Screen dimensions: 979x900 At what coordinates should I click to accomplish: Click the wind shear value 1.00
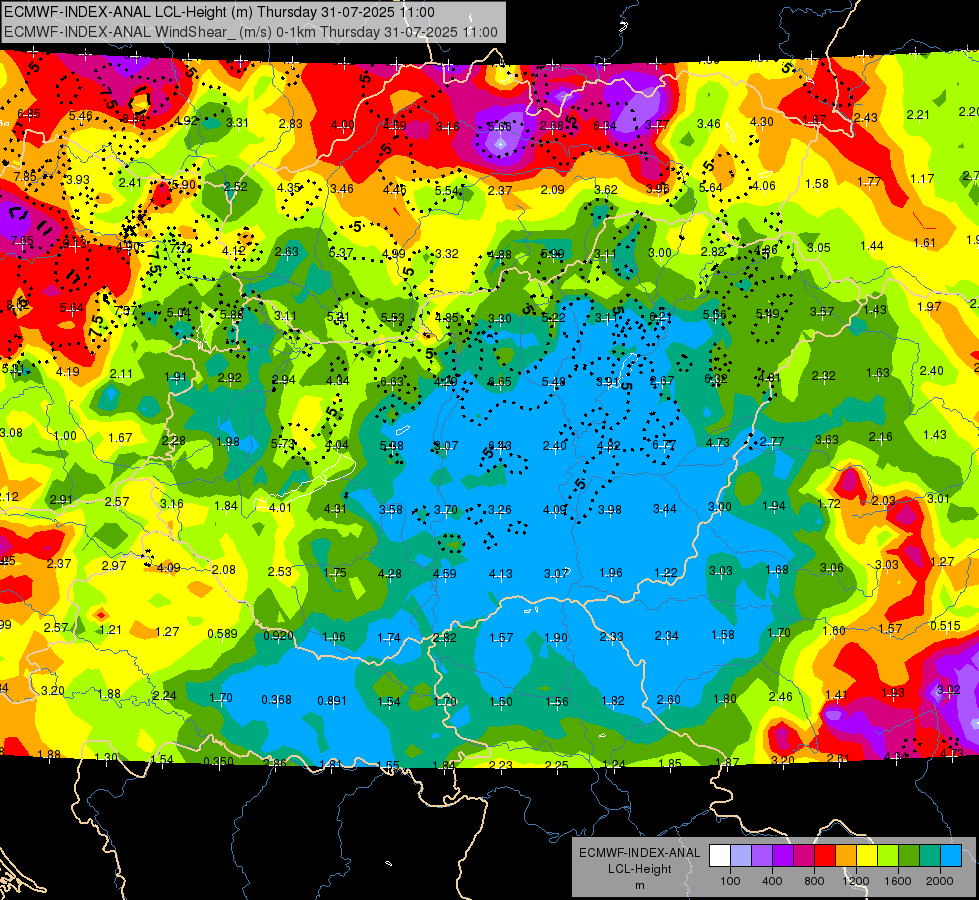point(65,436)
